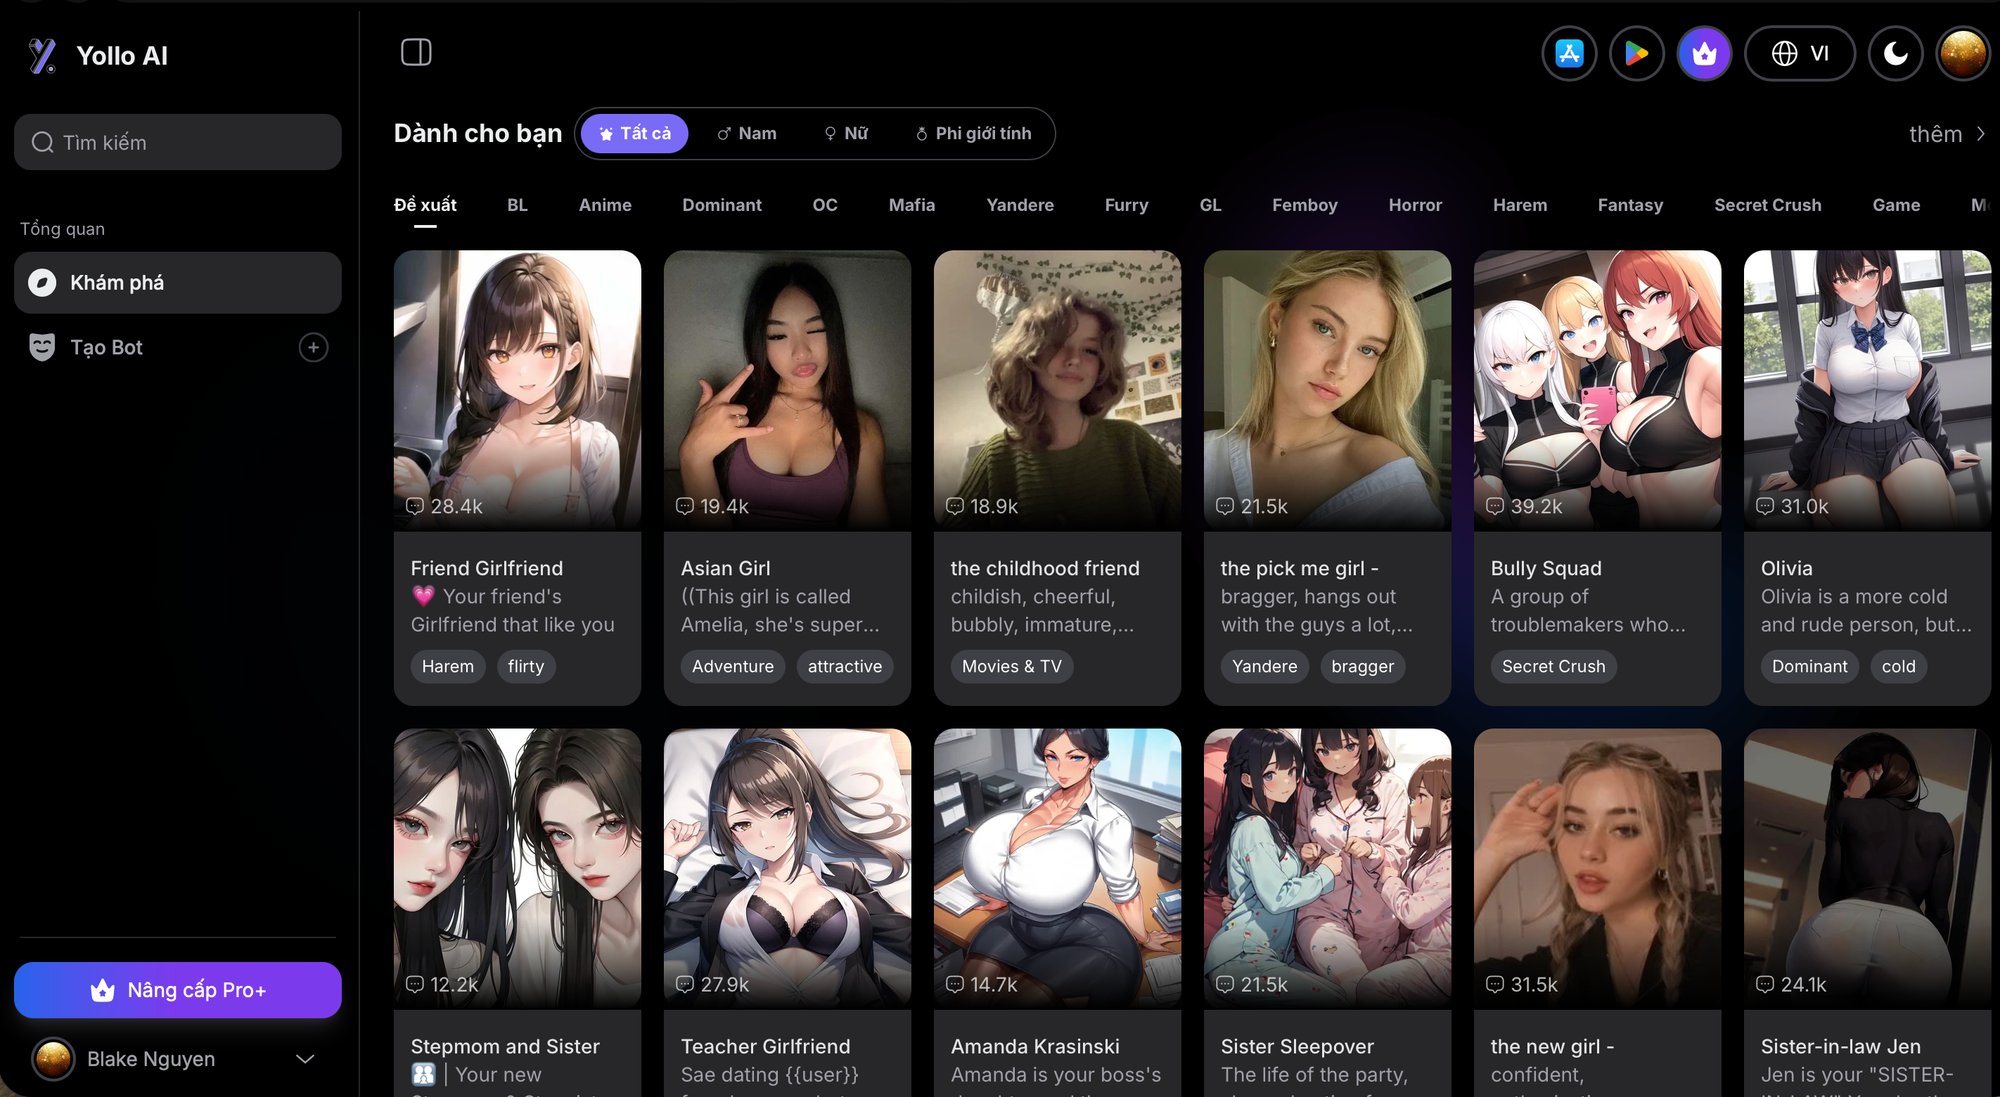Switch to the Anime tab
Viewport: 2000px width, 1097px height.
604,205
